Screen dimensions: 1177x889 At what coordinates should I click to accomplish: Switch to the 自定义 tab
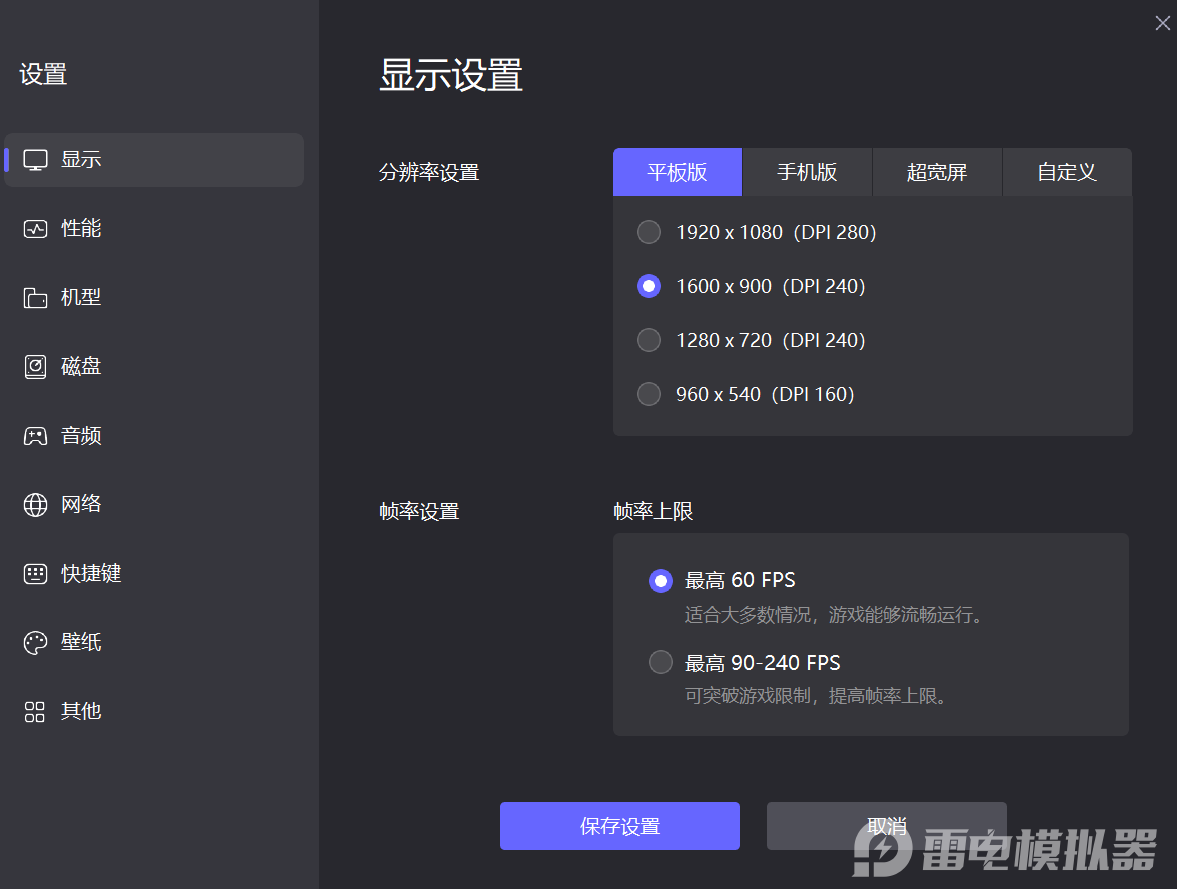tap(1067, 172)
